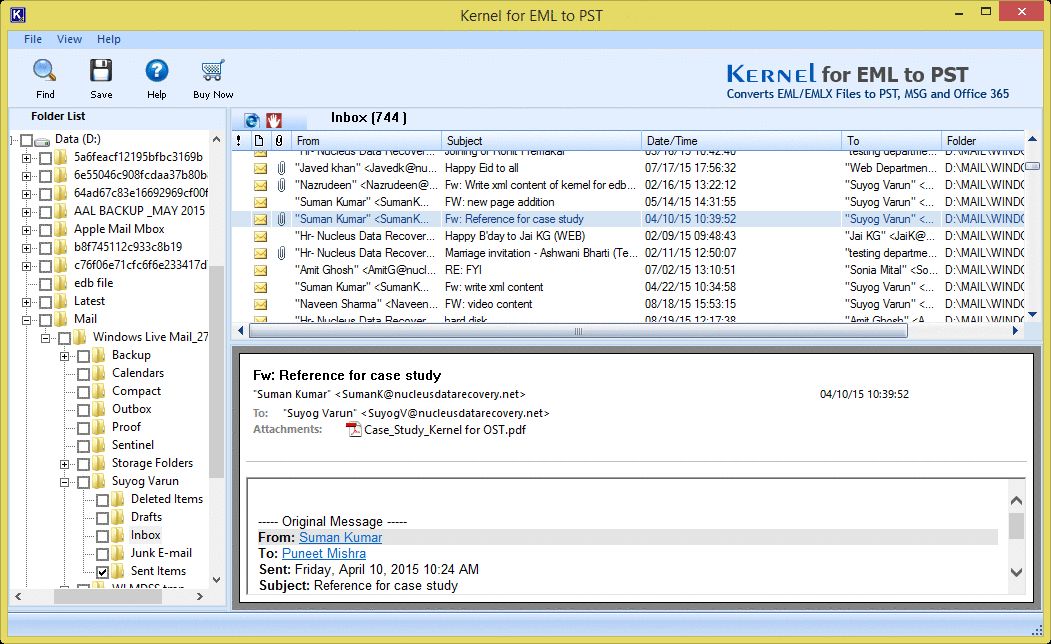This screenshot has width=1051, height=644.
Task: Select RE: FYI email from Amit Ghosh
Action: click(628, 270)
